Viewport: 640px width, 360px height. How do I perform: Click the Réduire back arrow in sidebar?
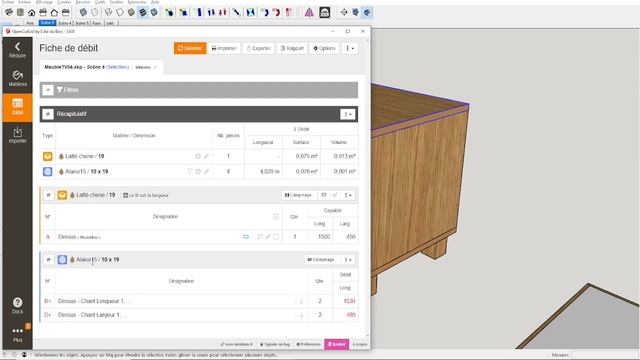click(x=17, y=50)
